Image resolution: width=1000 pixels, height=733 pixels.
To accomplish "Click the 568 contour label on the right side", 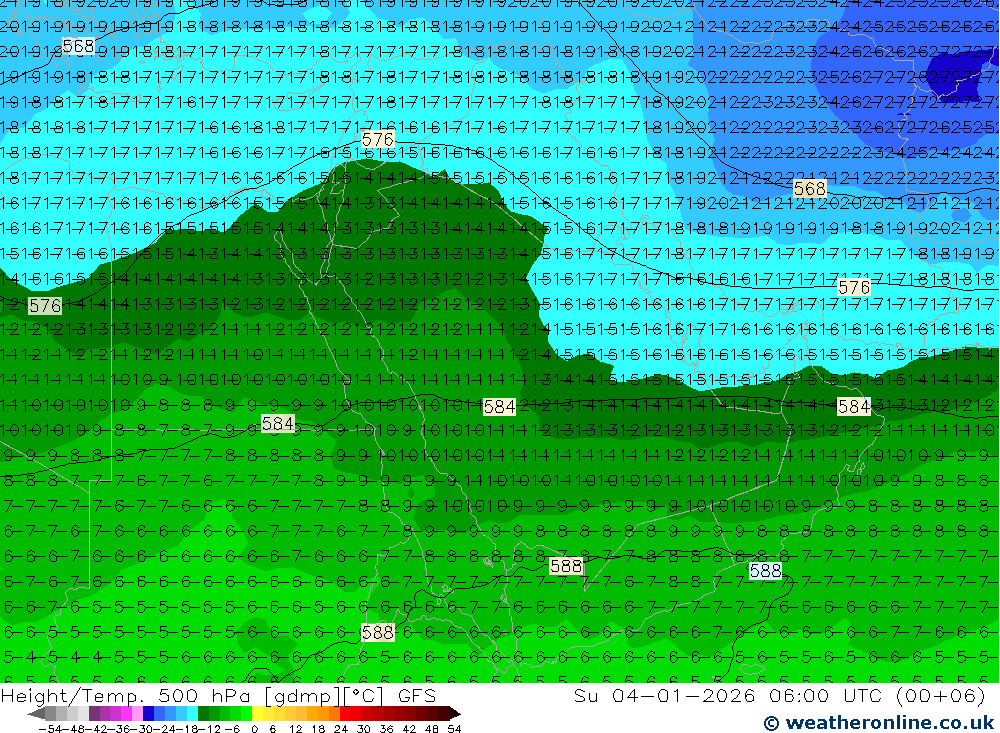I will pos(810,188).
